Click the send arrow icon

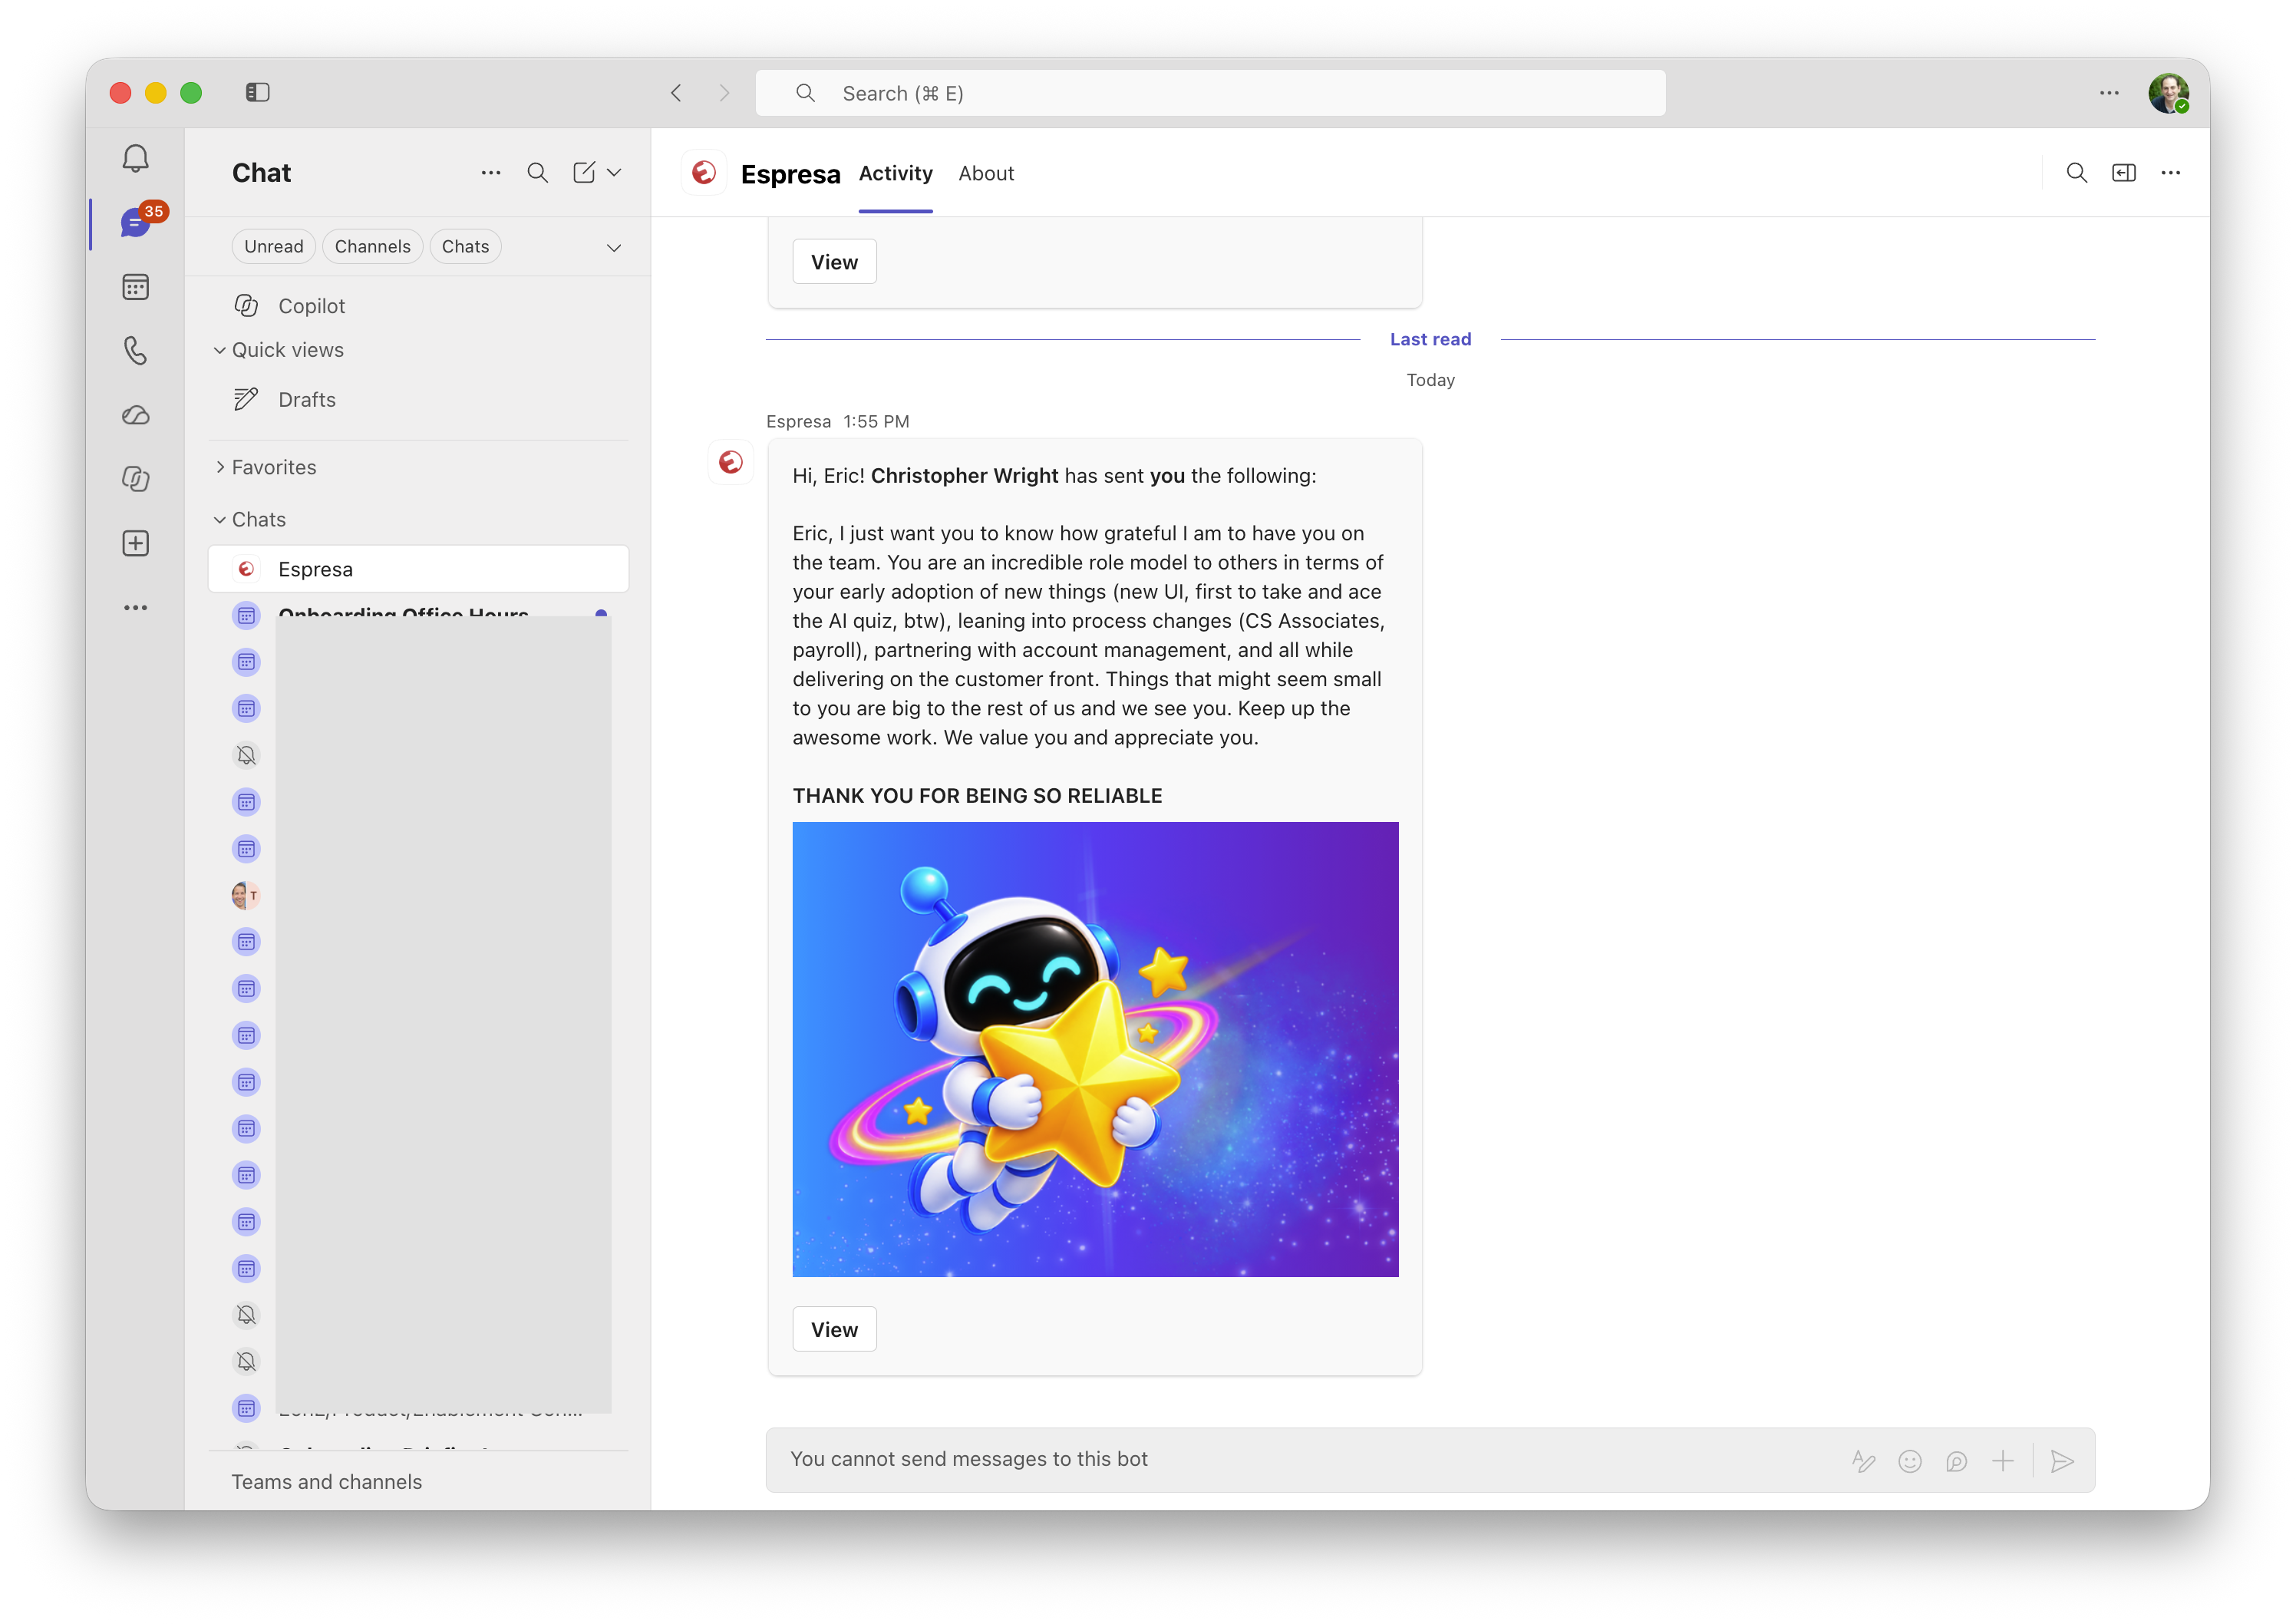pos(2062,1461)
